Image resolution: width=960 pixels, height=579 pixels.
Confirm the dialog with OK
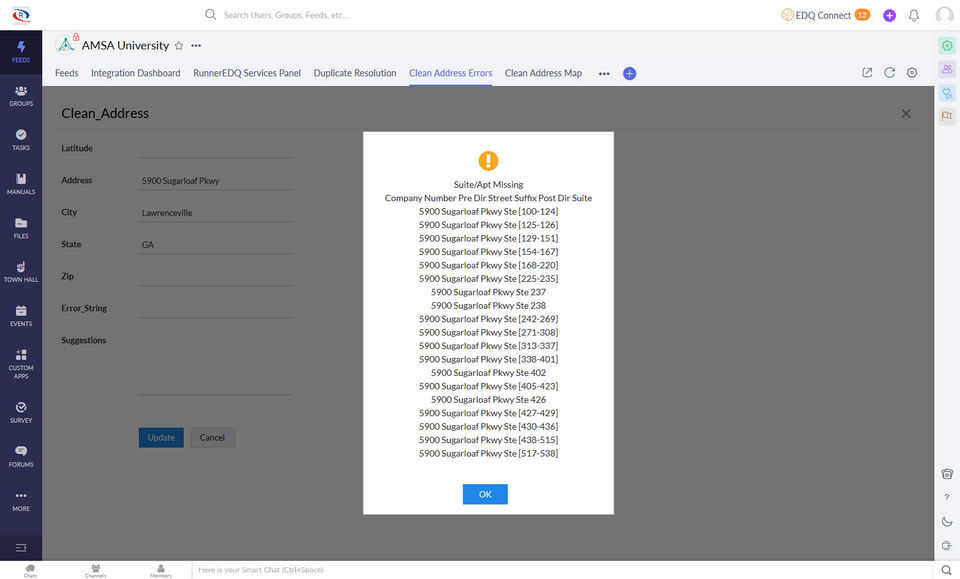(485, 495)
